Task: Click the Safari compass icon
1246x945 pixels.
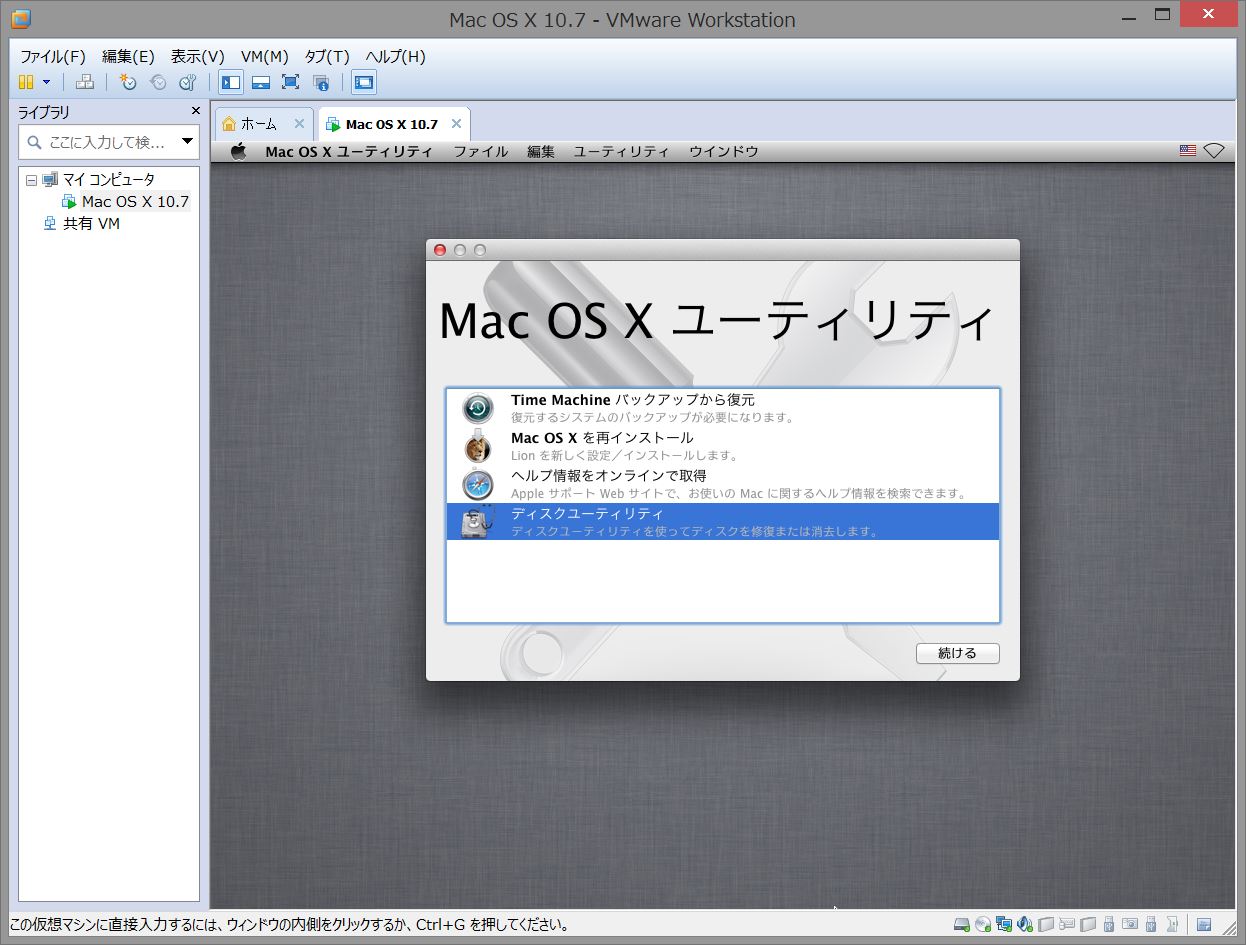Action: [x=478, y=485]
